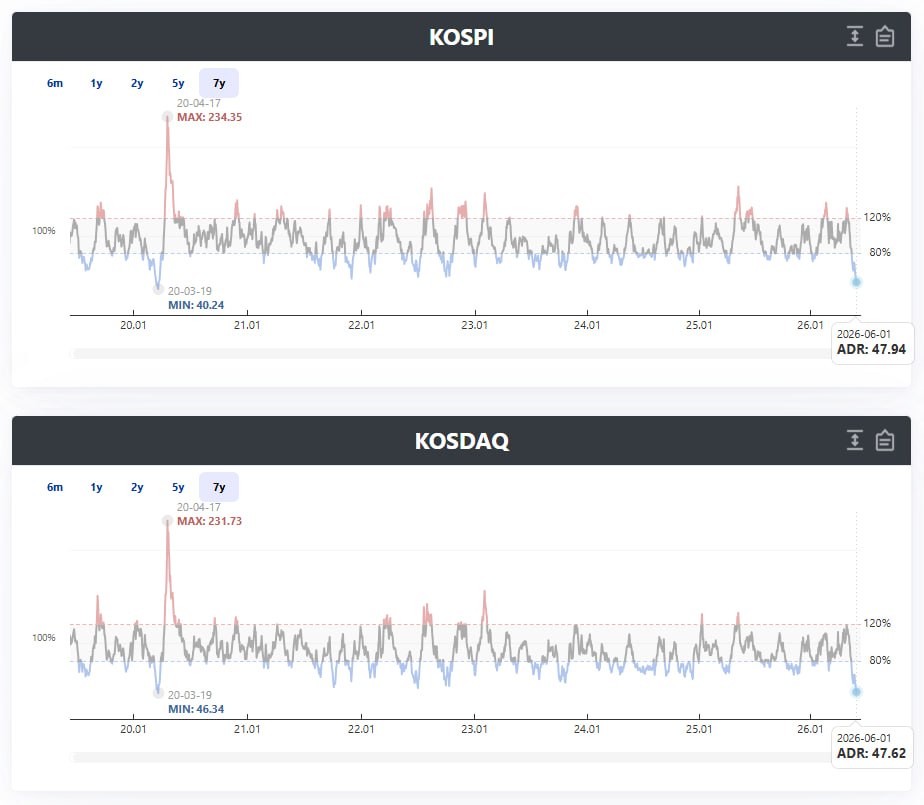
Task: Click the MAX: 234.35 label on KOSPI
Action: (x=209, y=117)
